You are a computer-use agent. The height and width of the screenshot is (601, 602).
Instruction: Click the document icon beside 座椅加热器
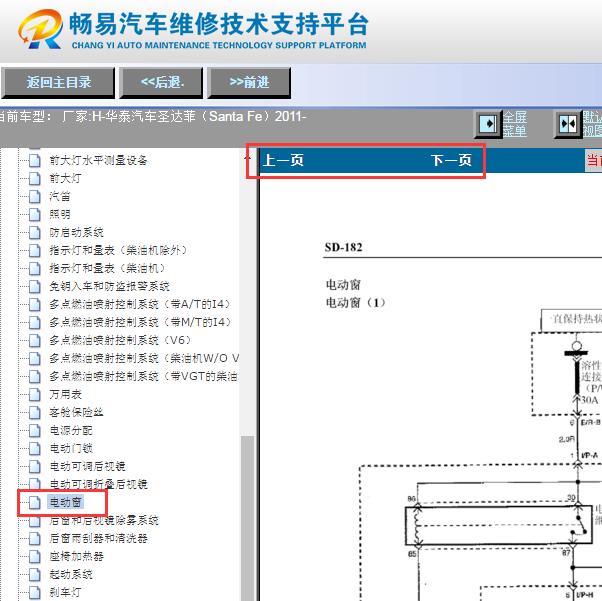click(x=35, y=556)
